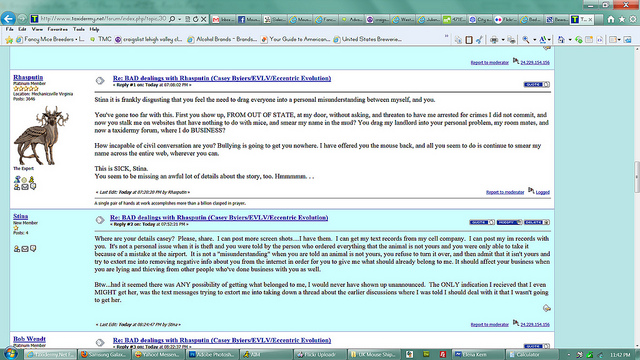Screen dimensions: 640x360
Task: Expand the Print dropdown arrow
Action: pyautogui.click(x=503, y=40)
